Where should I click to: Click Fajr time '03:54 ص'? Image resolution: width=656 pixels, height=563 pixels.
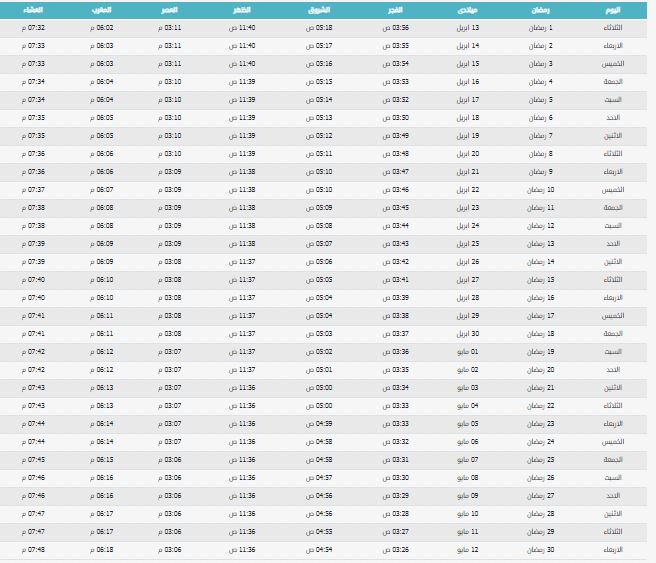[x=395, y=64]
